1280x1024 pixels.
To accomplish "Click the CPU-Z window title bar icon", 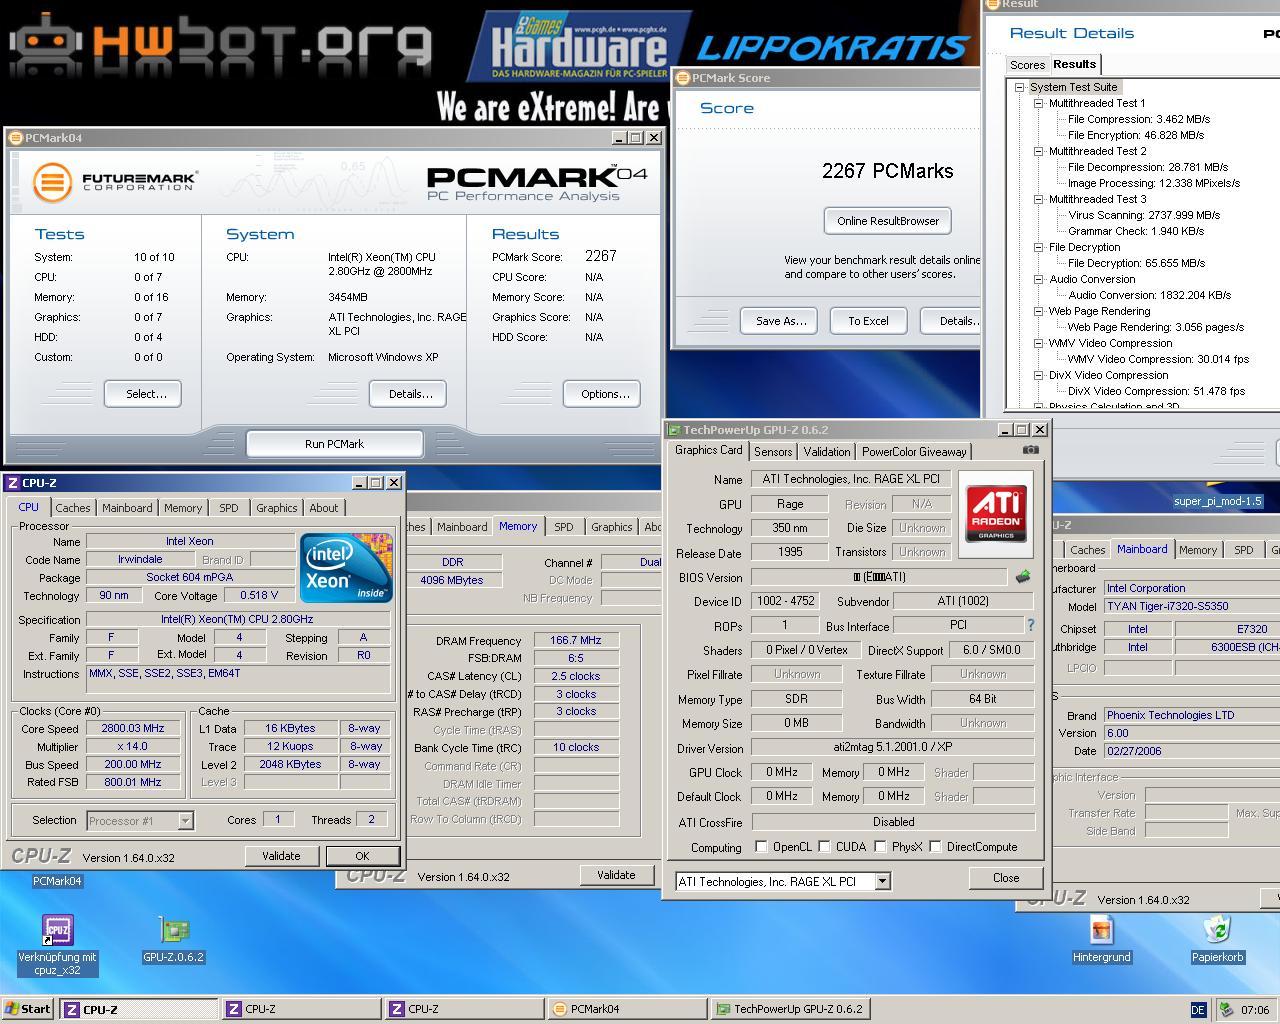I will coord(13,483).
